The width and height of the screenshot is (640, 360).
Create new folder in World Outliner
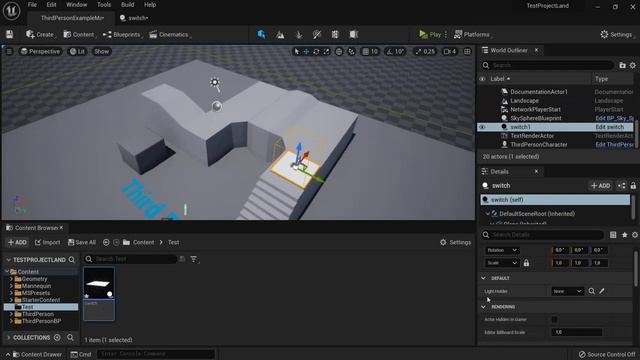coord(622,65)
